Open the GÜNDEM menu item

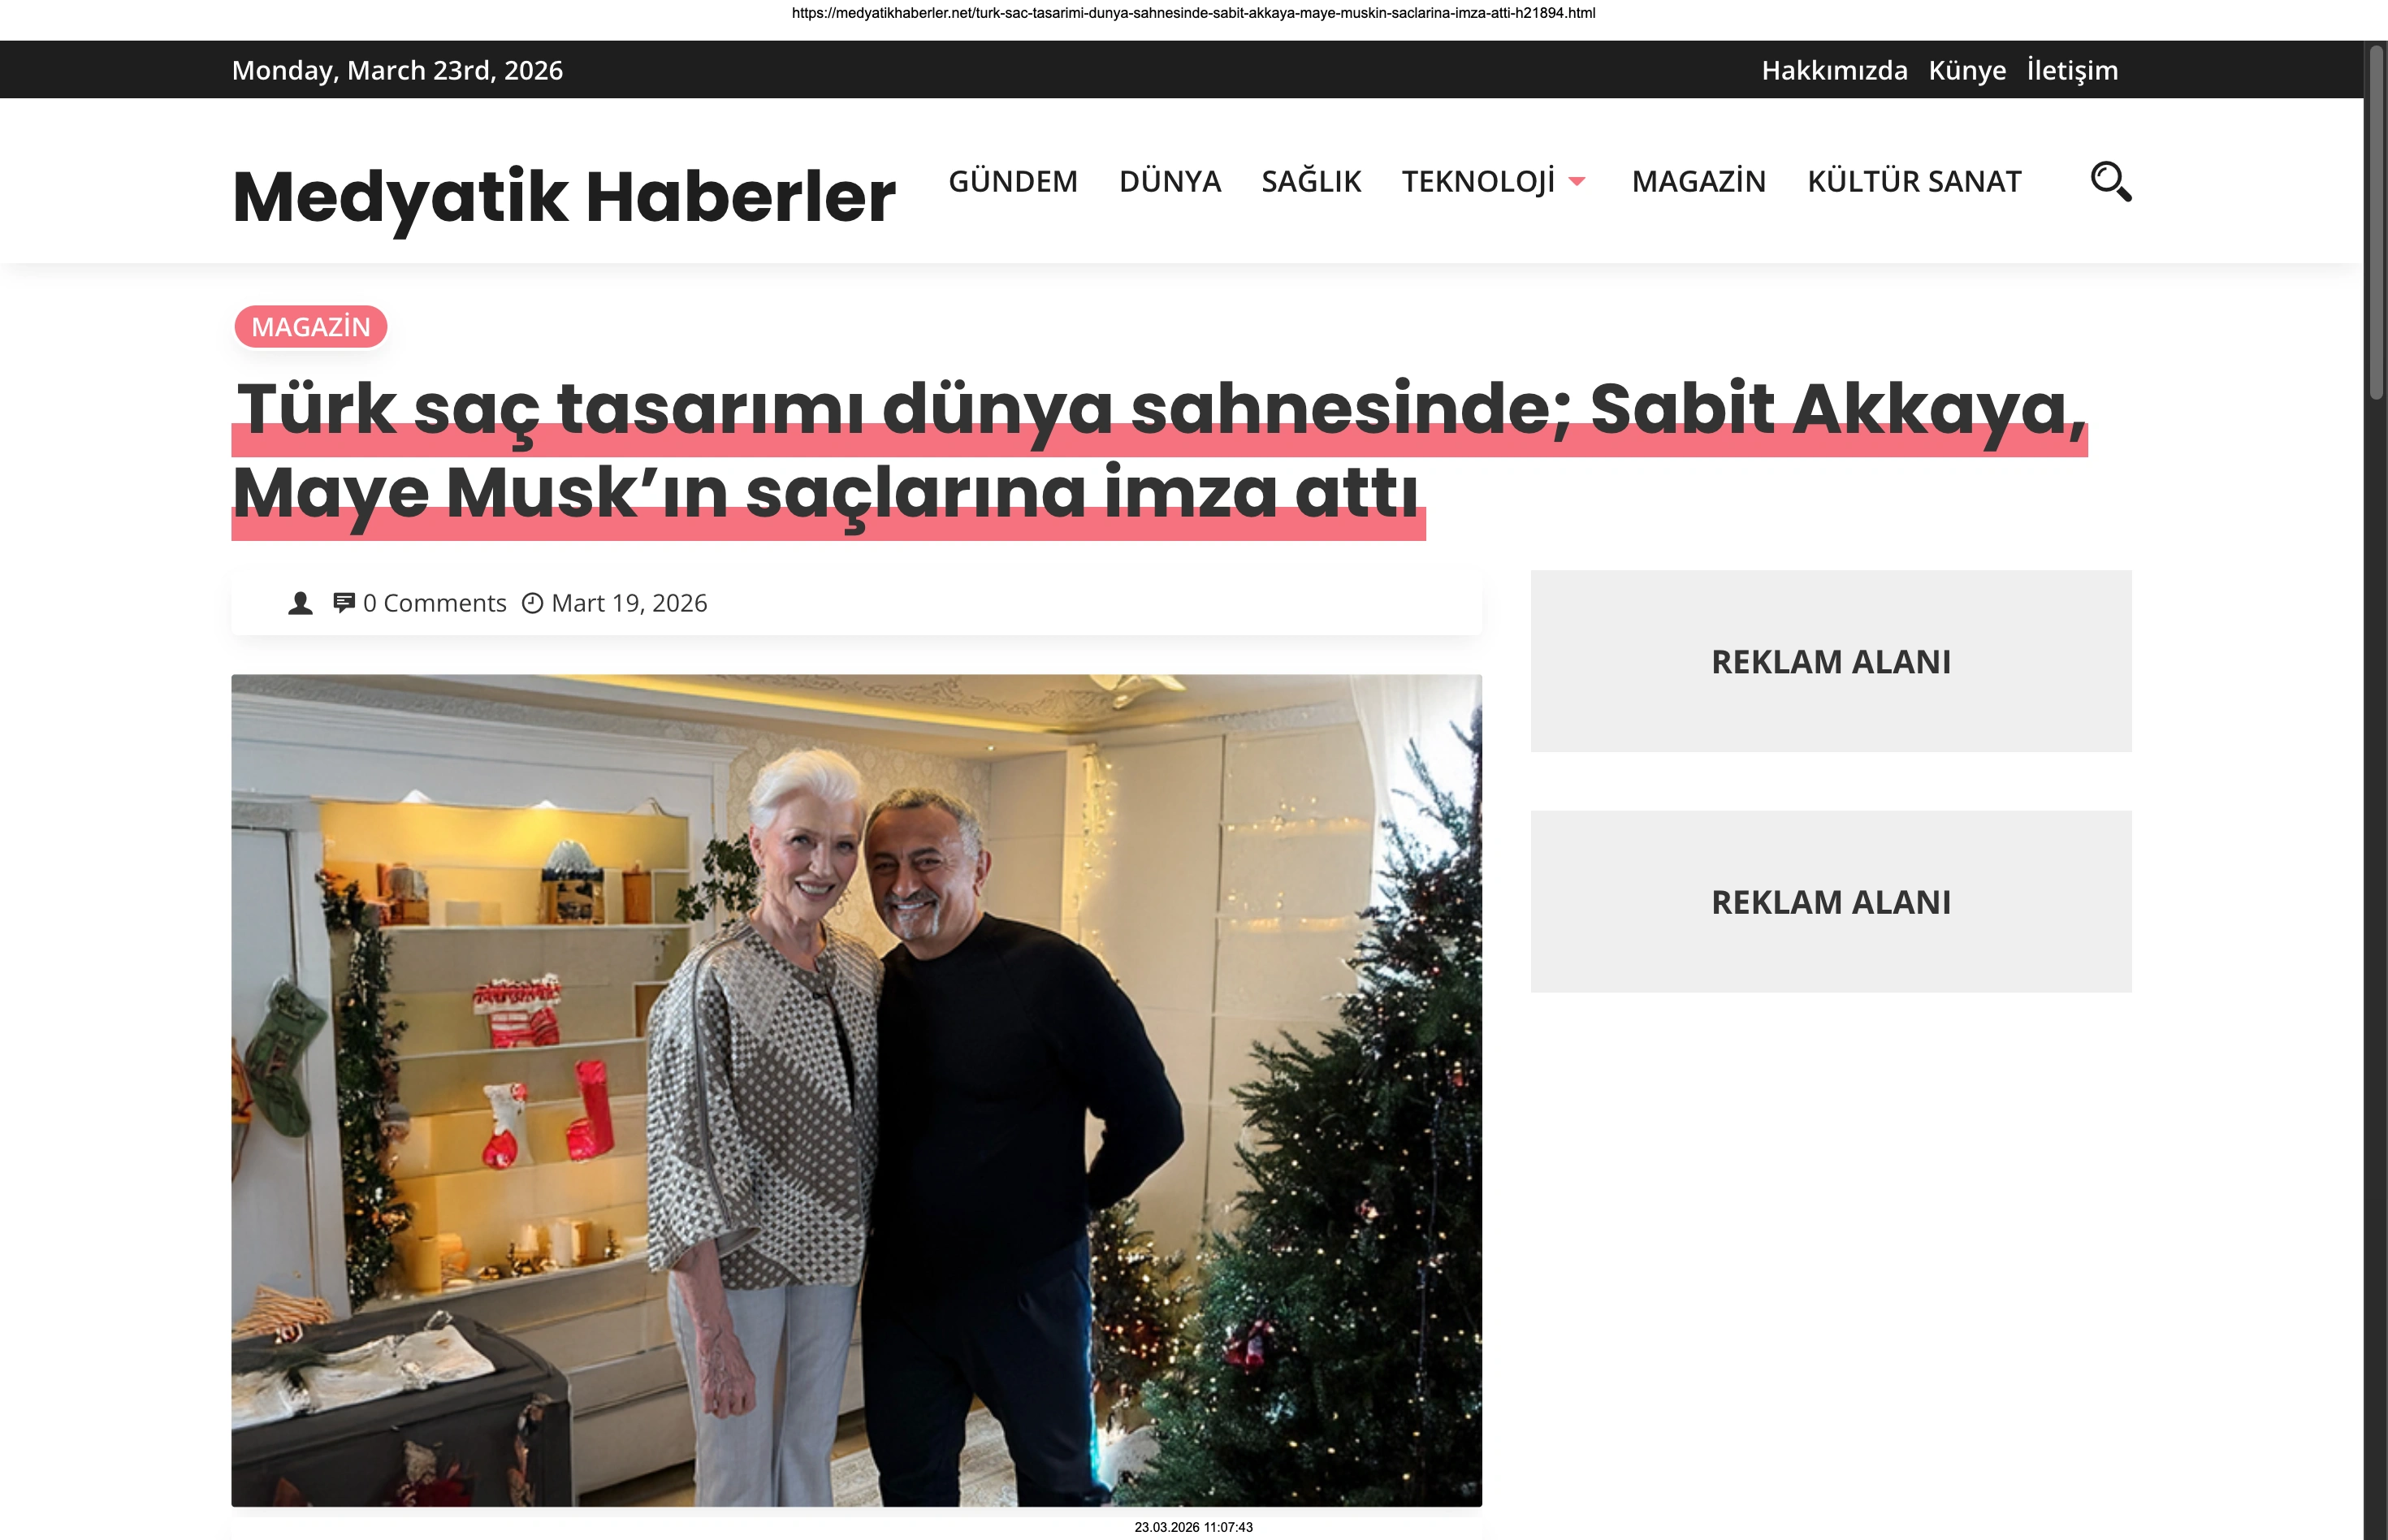tap(1013, 181)
